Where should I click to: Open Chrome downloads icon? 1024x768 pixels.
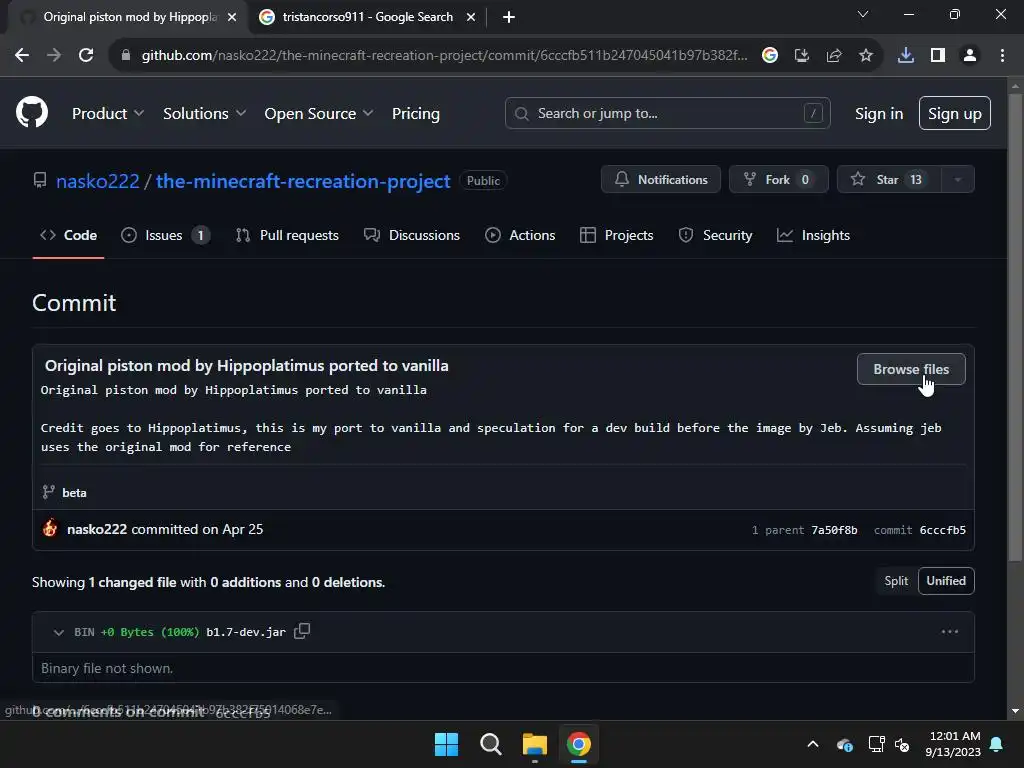click(906, 56)
